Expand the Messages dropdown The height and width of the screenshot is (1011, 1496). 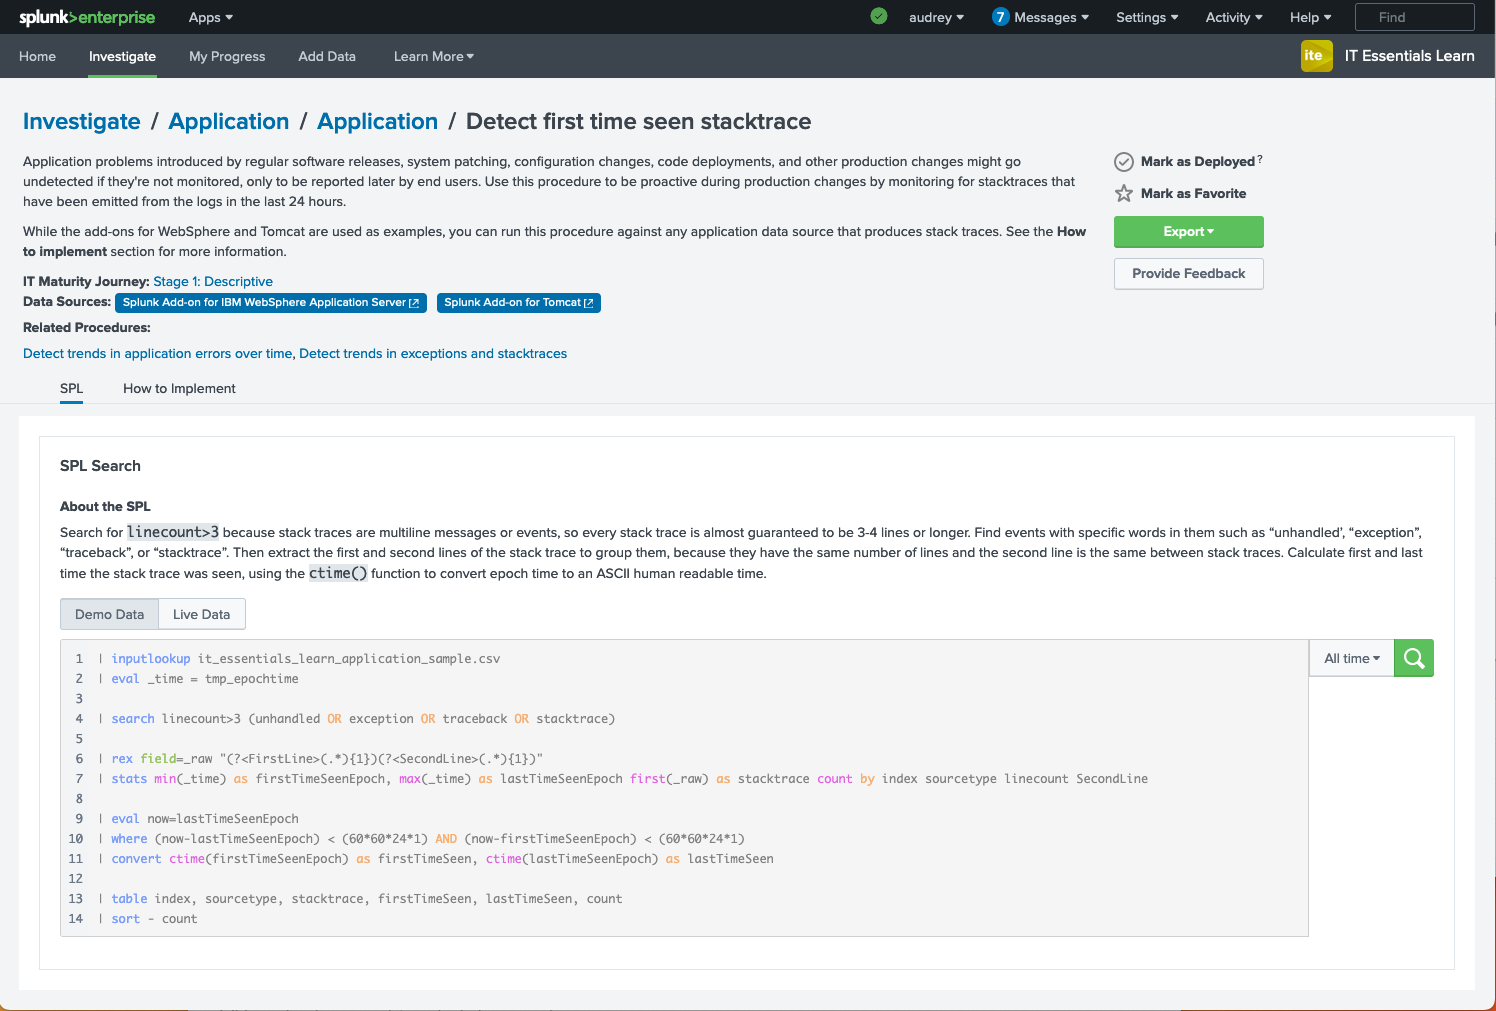[x=1051, y=17]
